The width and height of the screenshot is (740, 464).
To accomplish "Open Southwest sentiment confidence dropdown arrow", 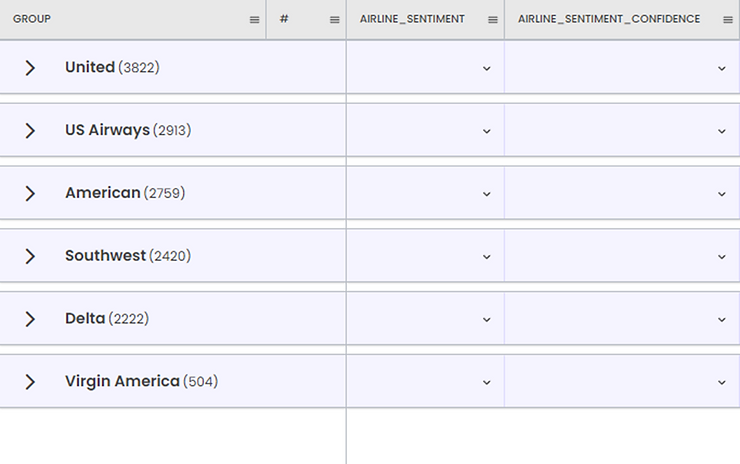I will [x=722, y=257].
